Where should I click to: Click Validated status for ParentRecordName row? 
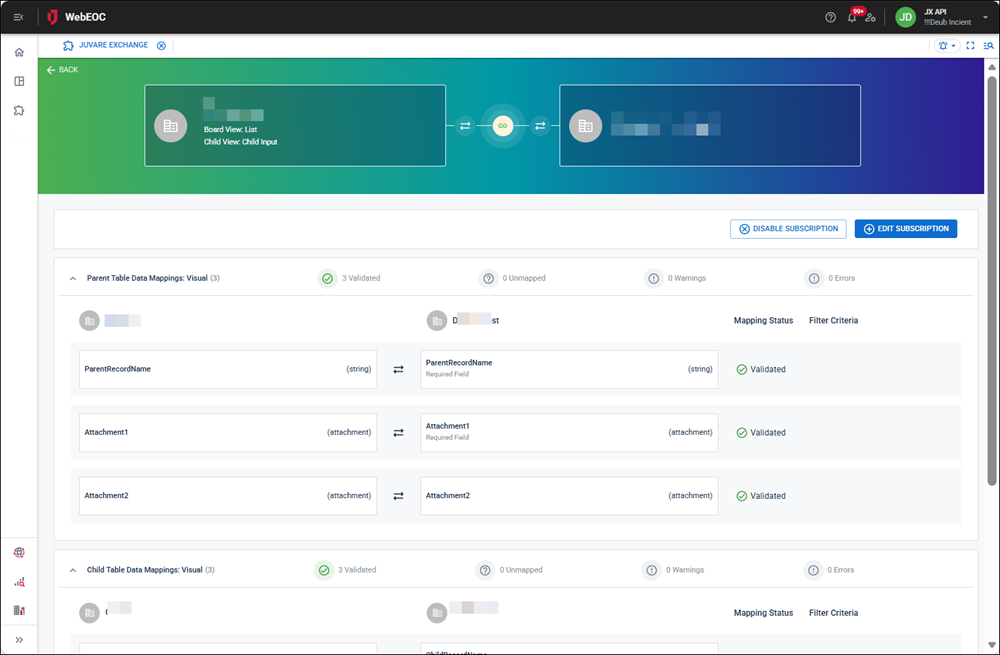coord(761,369)
